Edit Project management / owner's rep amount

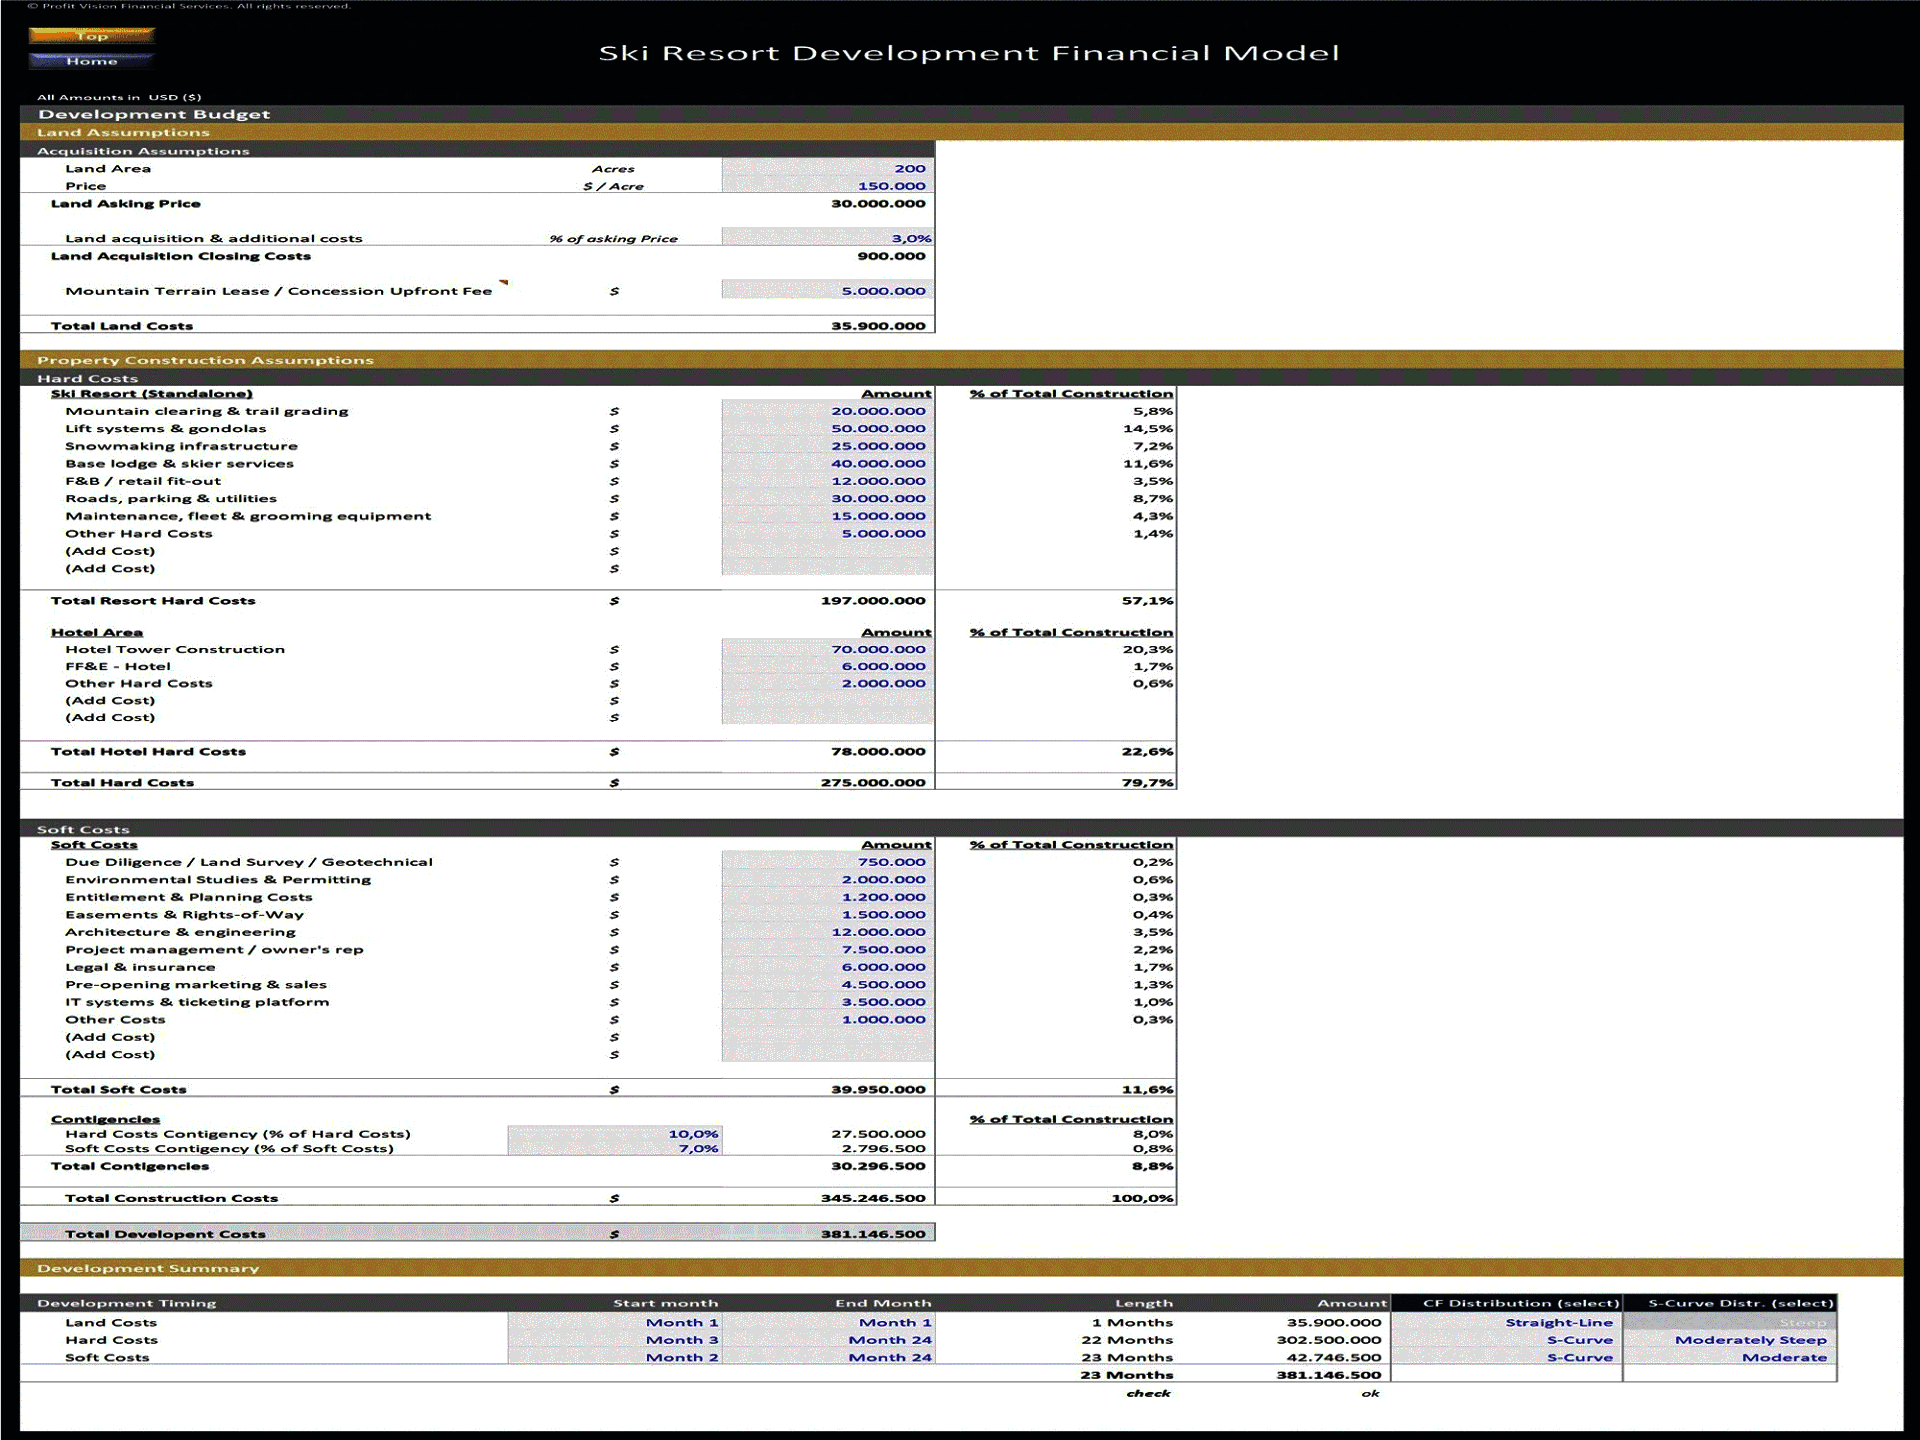828,950
